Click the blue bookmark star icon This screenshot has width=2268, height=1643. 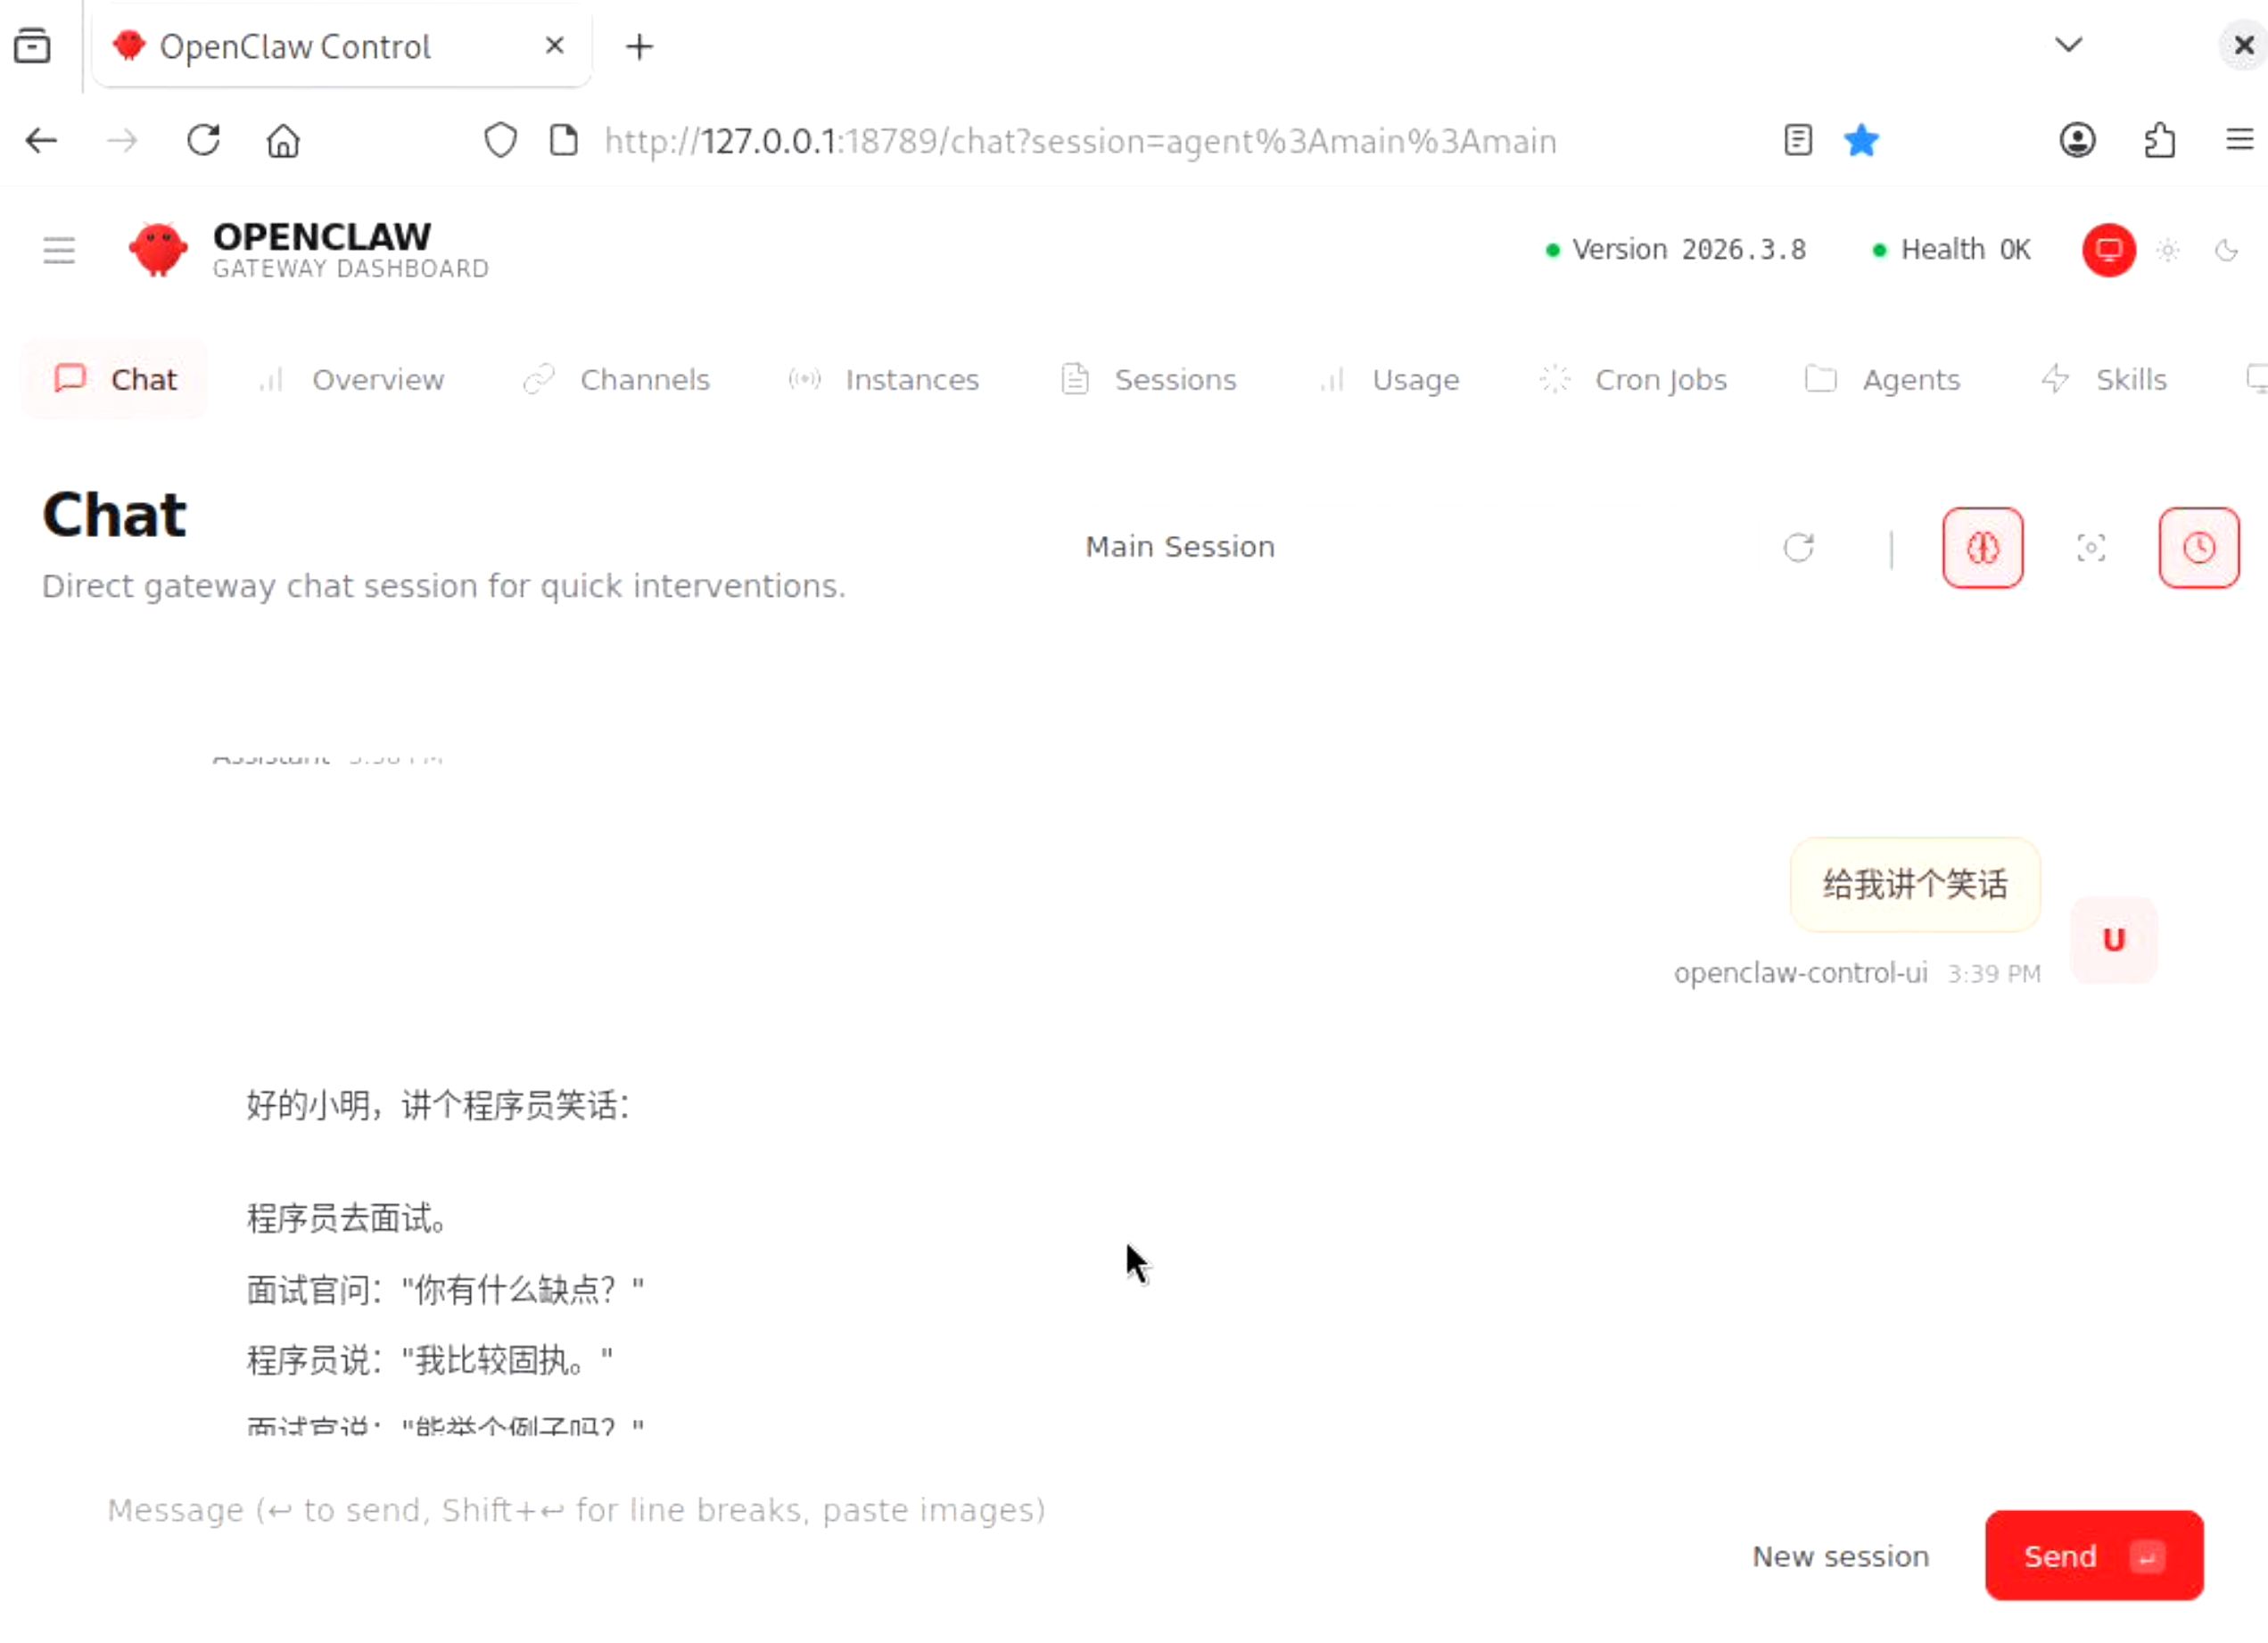pos(1861,141)
